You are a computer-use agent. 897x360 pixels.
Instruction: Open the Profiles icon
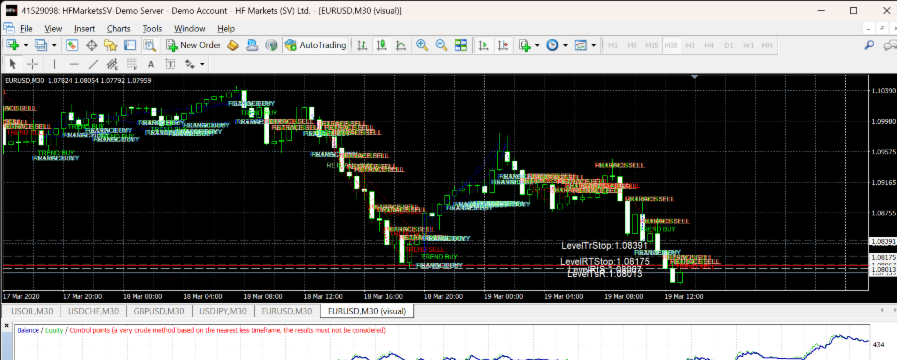click(x=41, y=45)
